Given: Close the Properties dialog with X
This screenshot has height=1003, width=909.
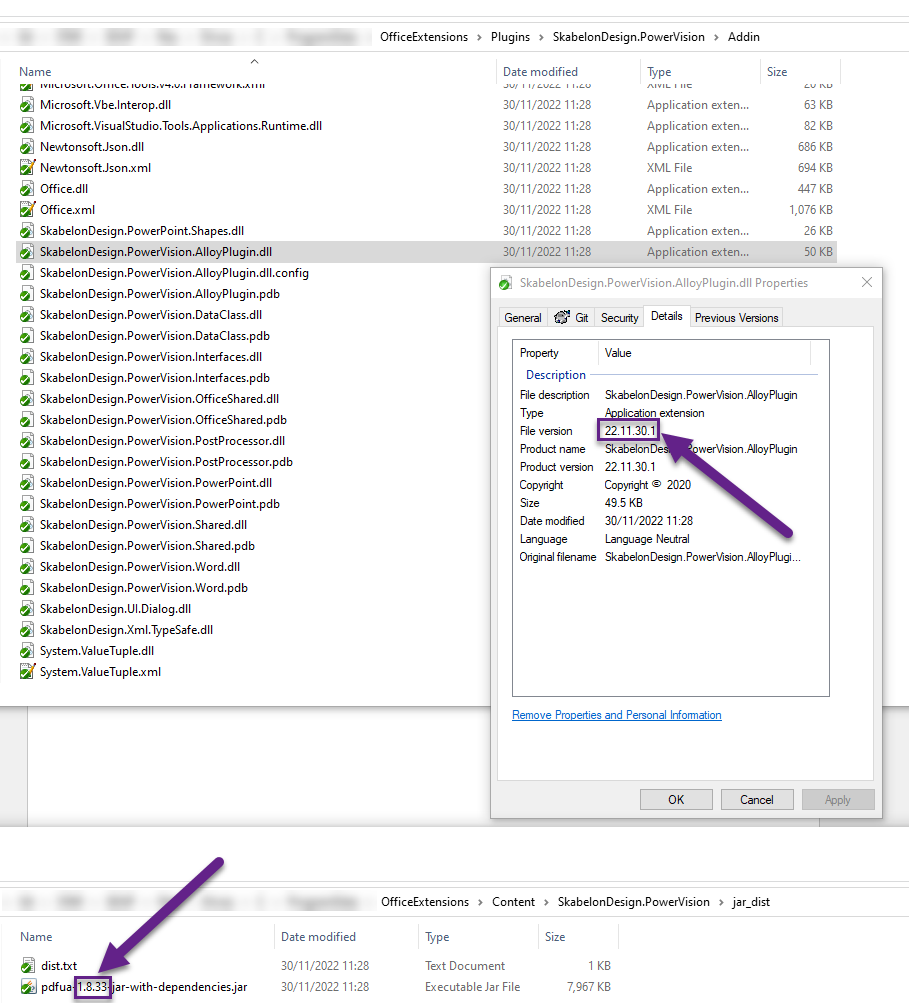Looking at the screenshot, I should pos(867,282).
